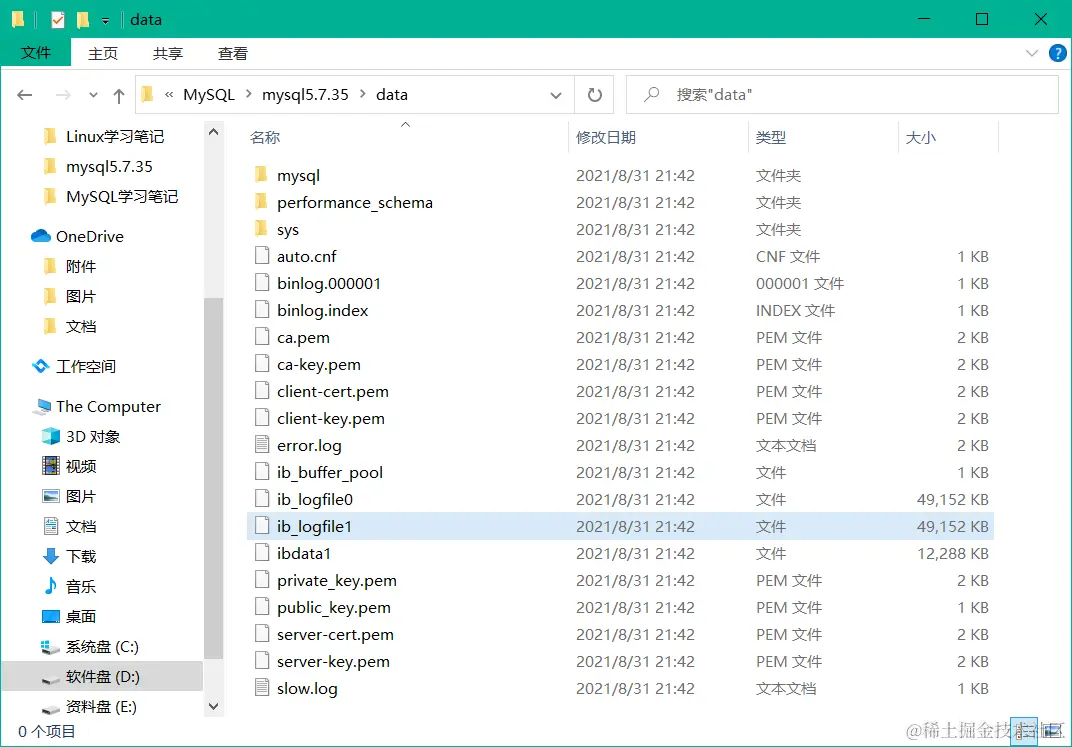
Task: Open MySQL学习笔记 folder in sidebar
Action: [x=110, y=197]
